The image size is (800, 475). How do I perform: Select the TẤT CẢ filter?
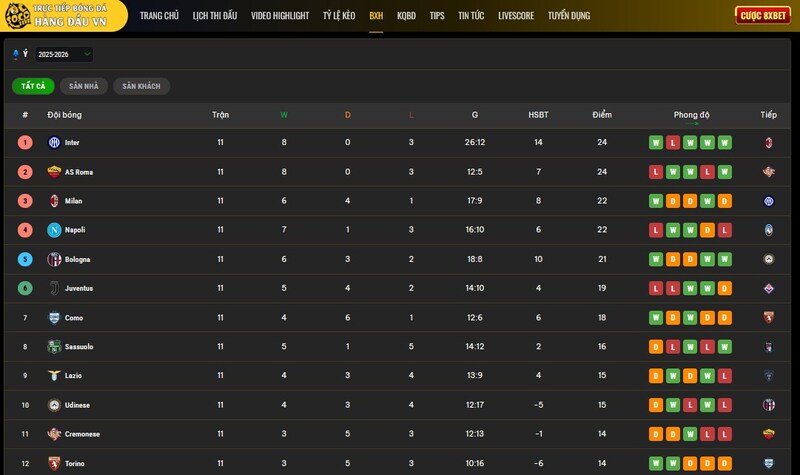pyautogui.click(x=33, y=87)
